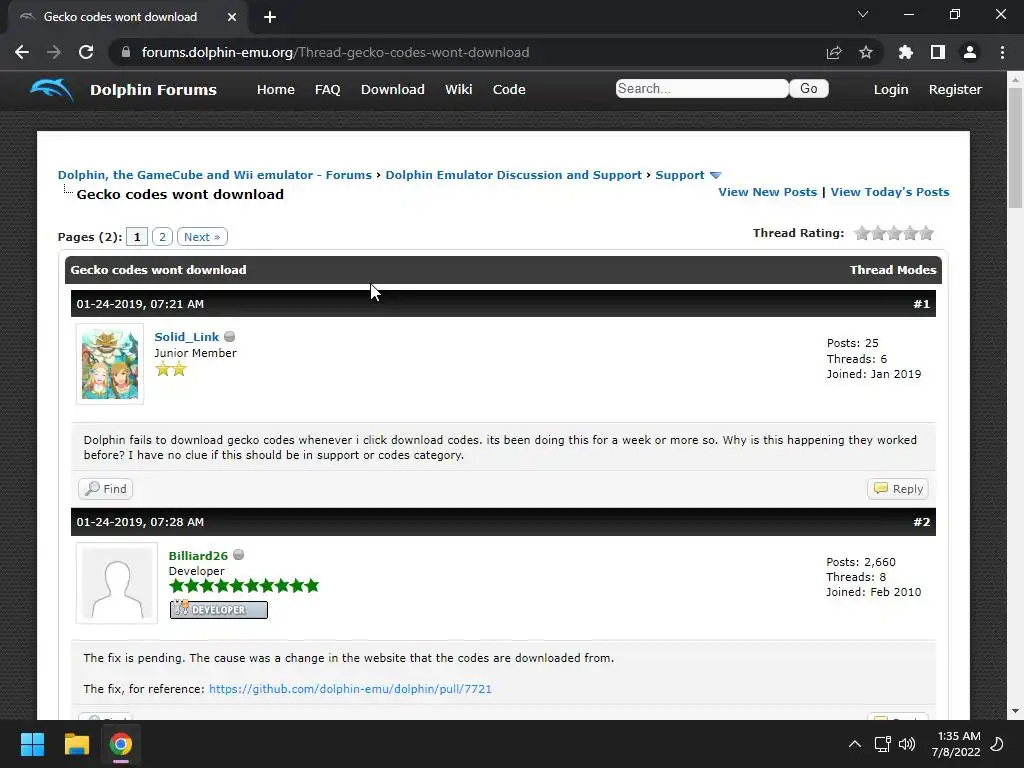Expand the Support breadcrumb dropdown arrow
This screenshot has height=768, width=1024.
click(x=715, y=175)
